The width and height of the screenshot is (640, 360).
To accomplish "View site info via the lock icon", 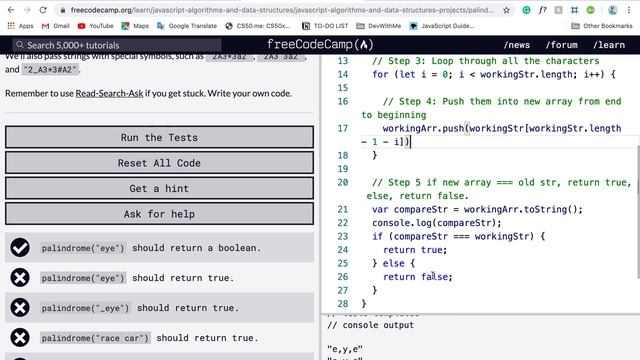I will coord(62,10).
